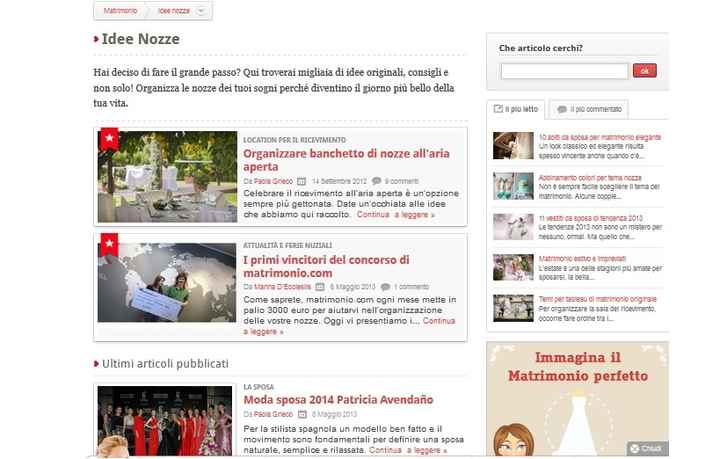Click the article search input field
Screen dimensions: 720x459
pyautogui.click(x=564, y=71)
